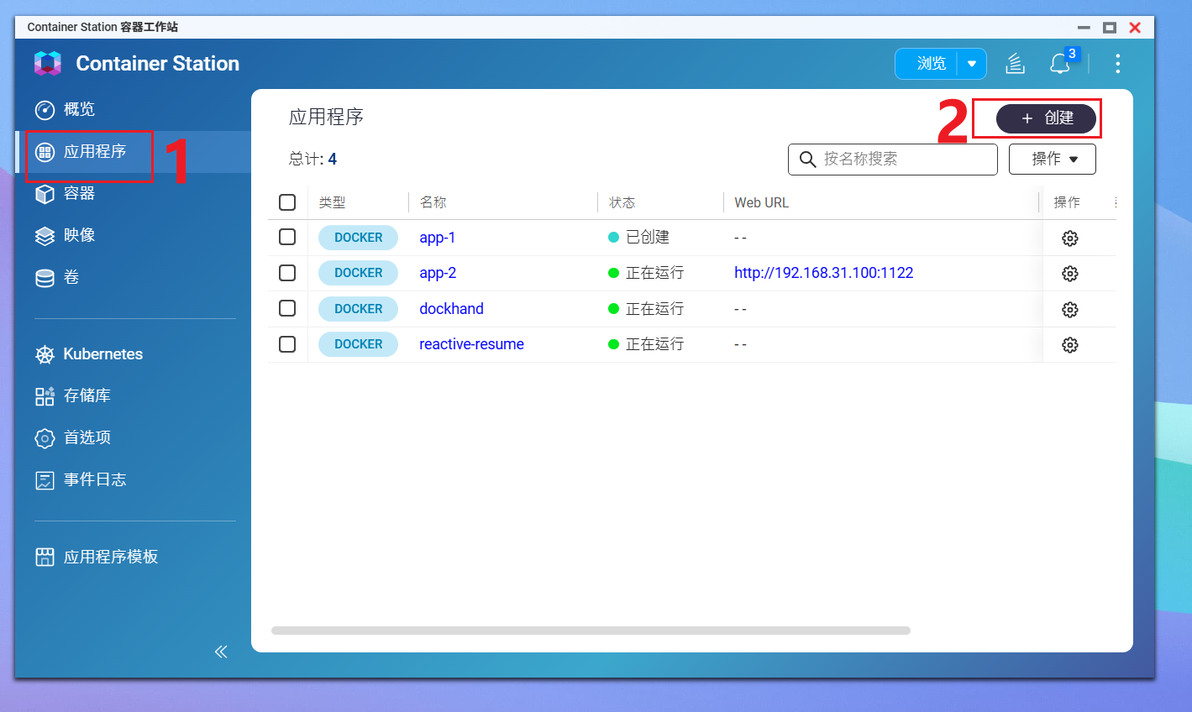
Task: Click the search magnifier icon
Action: tap(807, 160)
